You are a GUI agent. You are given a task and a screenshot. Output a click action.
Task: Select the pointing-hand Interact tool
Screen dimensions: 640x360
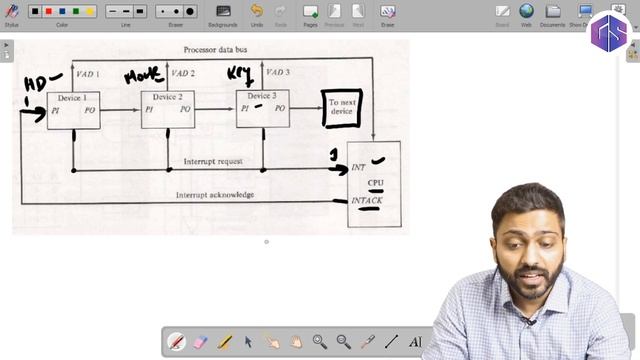click(x=272, y=342)
